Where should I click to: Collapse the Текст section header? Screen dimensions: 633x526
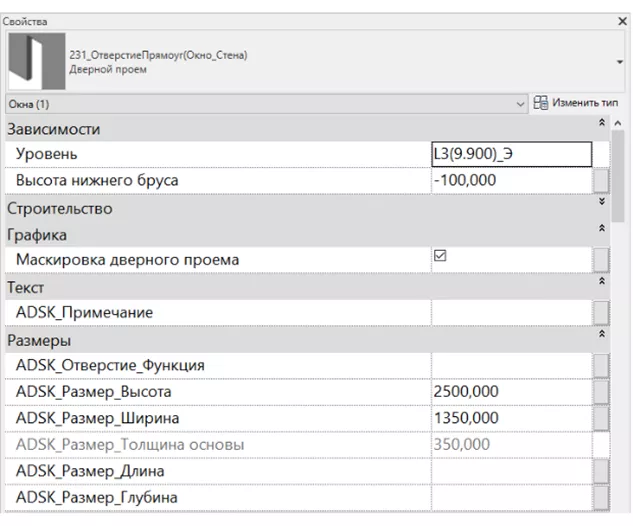coord(601,287)
